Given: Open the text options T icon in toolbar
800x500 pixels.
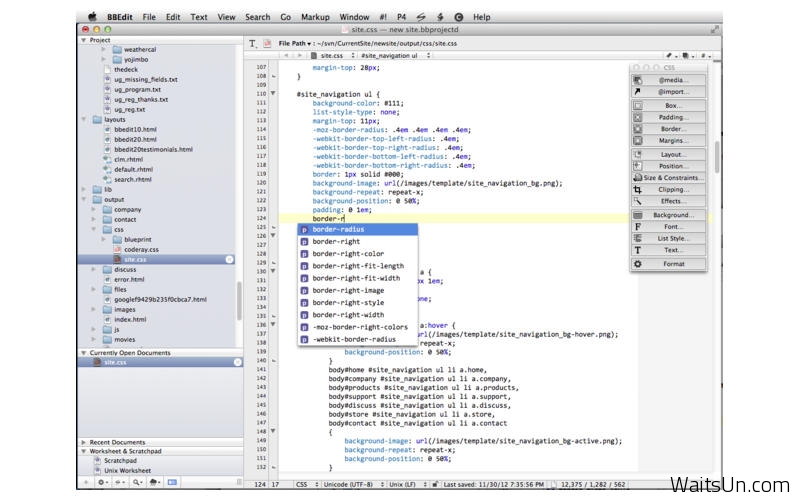Looking at the screenshot, I should 253,43.
